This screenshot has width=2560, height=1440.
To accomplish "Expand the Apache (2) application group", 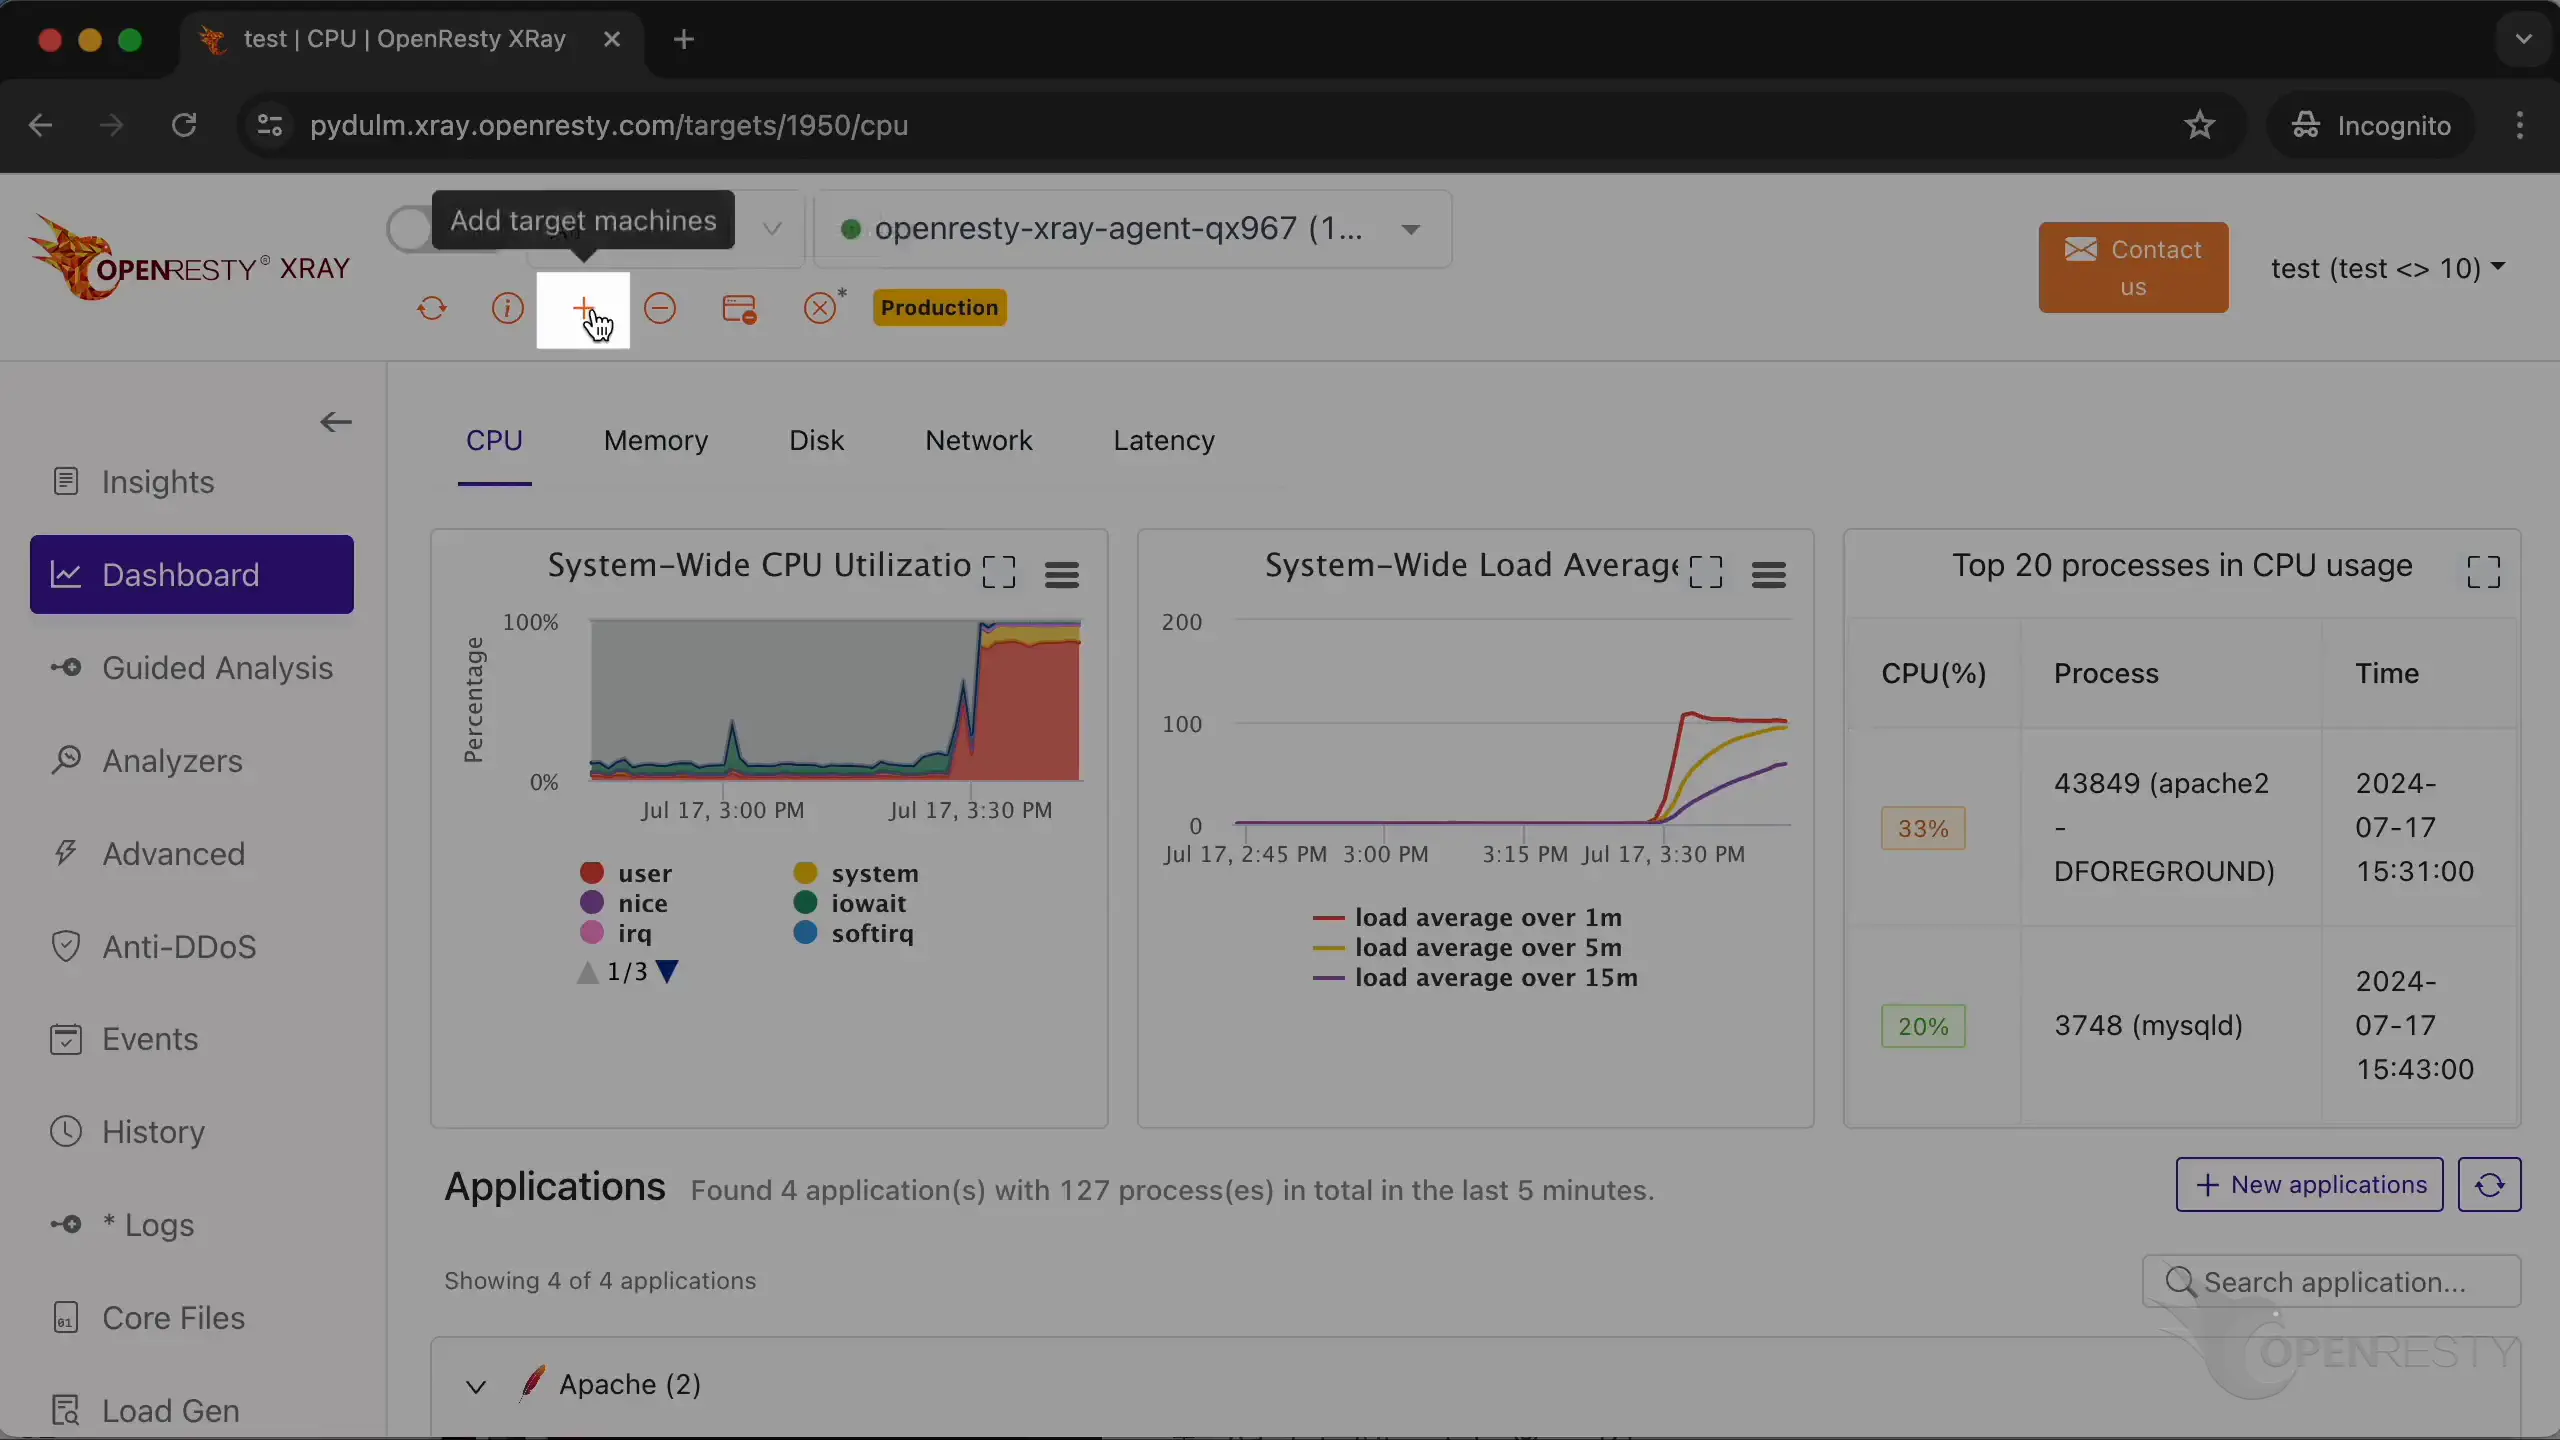I will click(476, 1386).
